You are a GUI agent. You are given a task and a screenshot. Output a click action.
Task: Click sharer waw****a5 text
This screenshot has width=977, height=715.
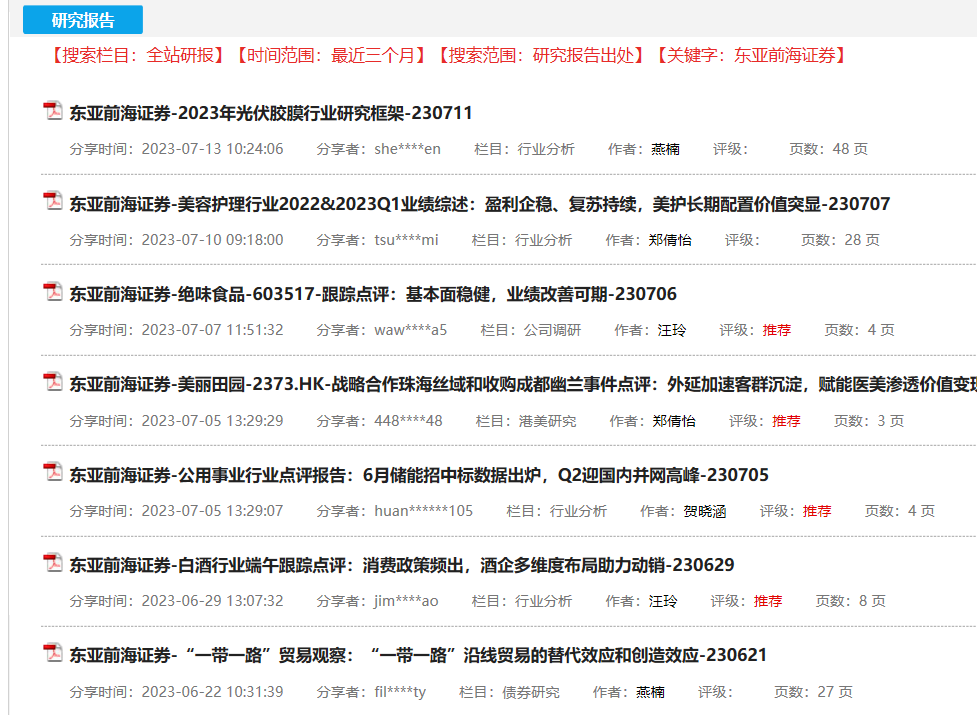411,330
